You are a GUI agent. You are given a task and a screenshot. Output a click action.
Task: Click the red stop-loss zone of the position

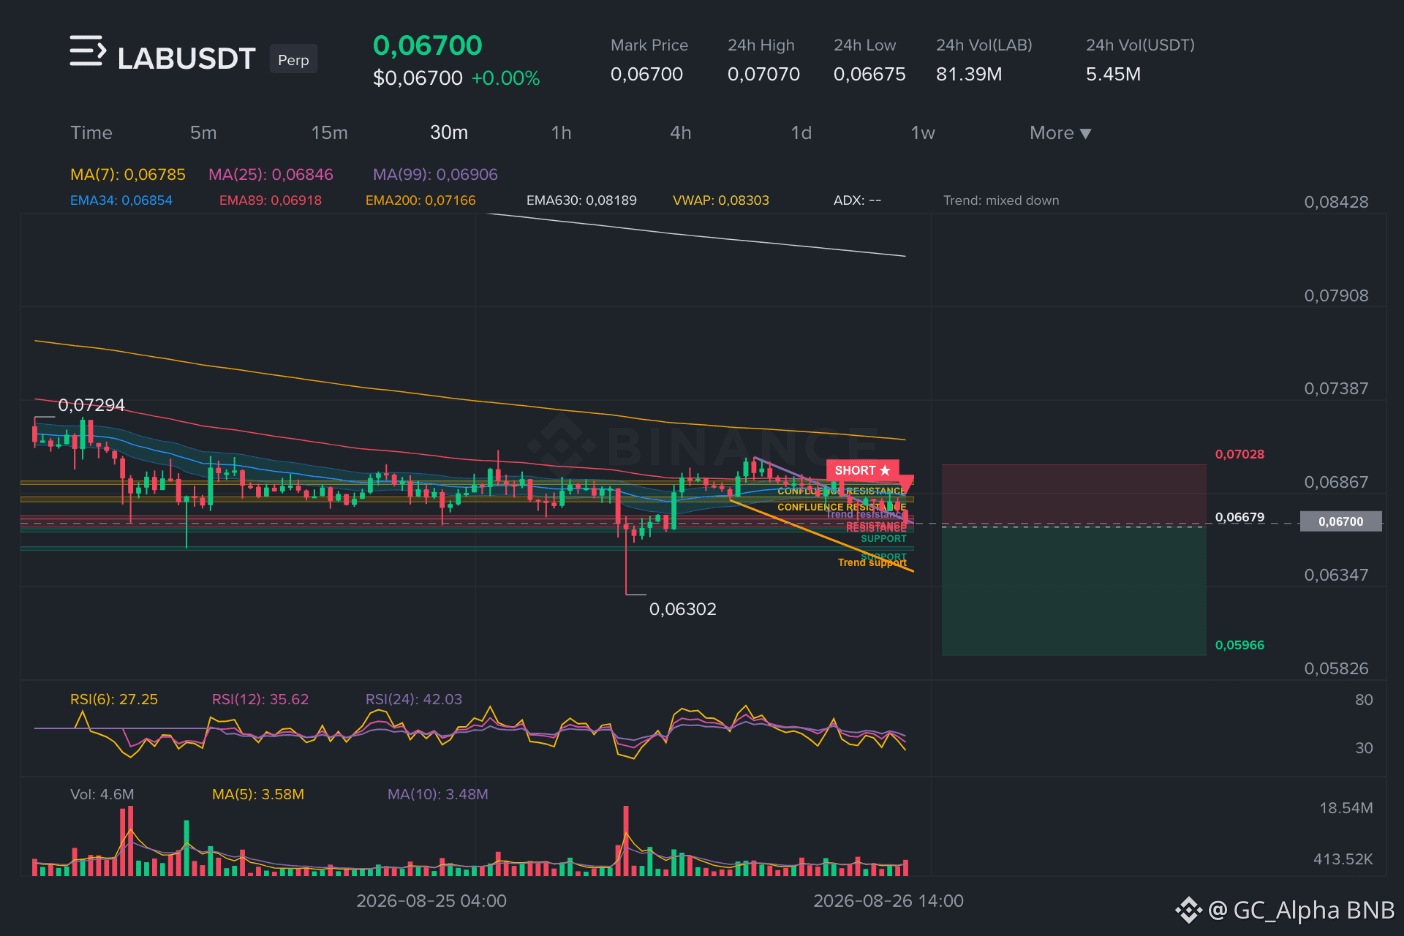(1073, 493)
